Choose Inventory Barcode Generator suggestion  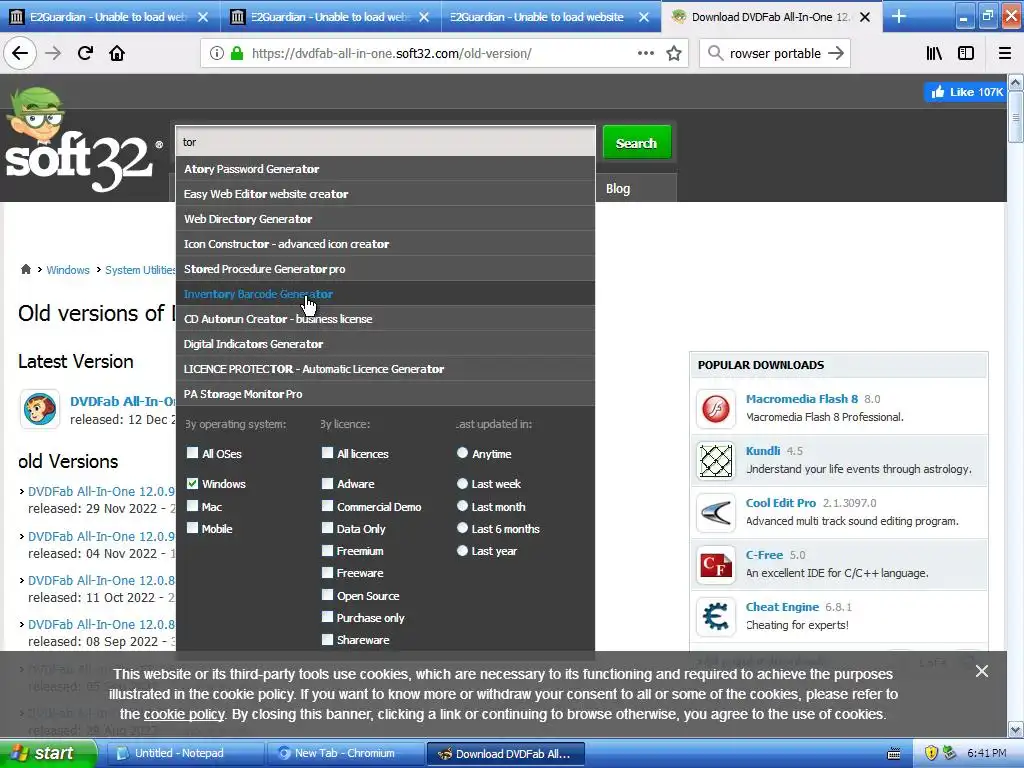pos(385,294)
